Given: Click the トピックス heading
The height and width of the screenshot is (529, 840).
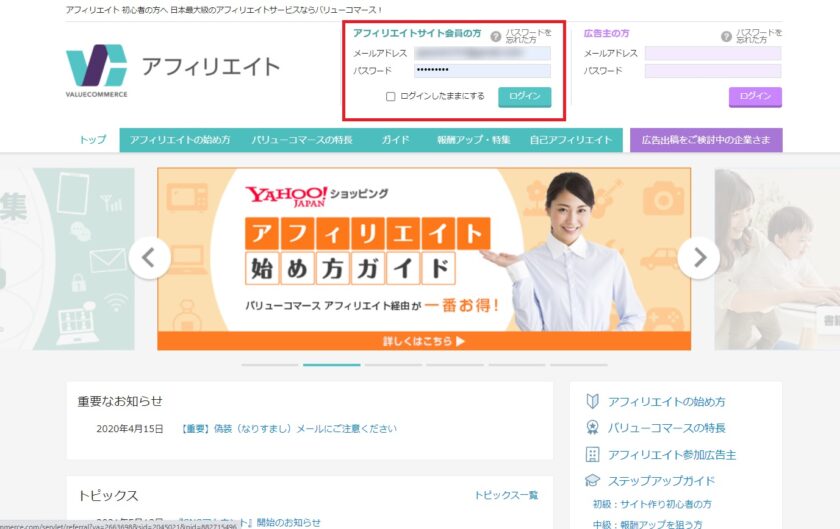Looking at the screenshot, I should pyautogui.click(x=108, y=496).
